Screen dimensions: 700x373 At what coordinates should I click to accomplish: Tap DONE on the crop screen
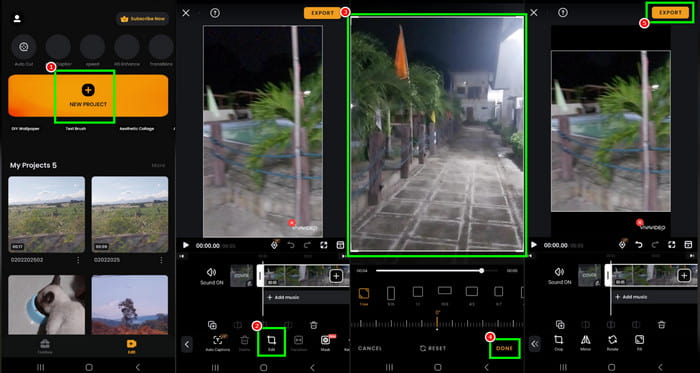coord(504,348)
